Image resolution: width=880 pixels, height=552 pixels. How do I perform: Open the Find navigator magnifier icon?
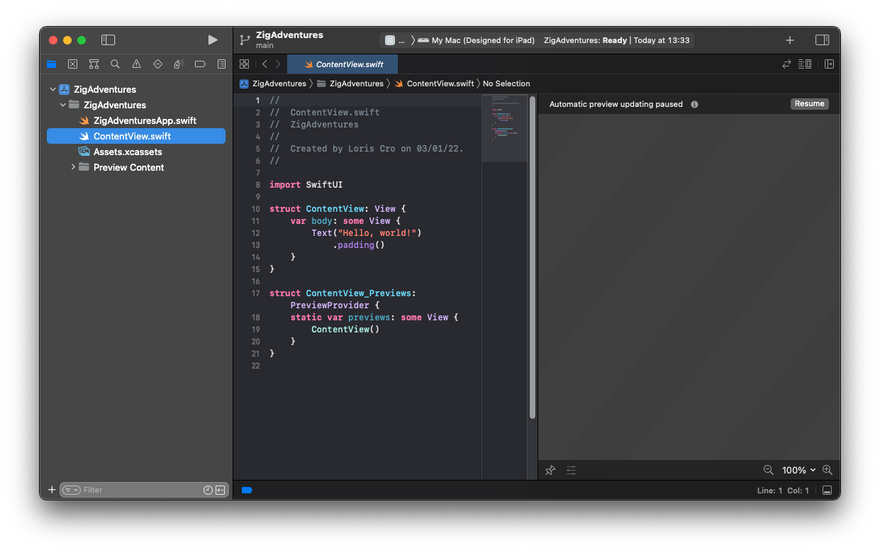pyautogui.click(x=115, y=64)
